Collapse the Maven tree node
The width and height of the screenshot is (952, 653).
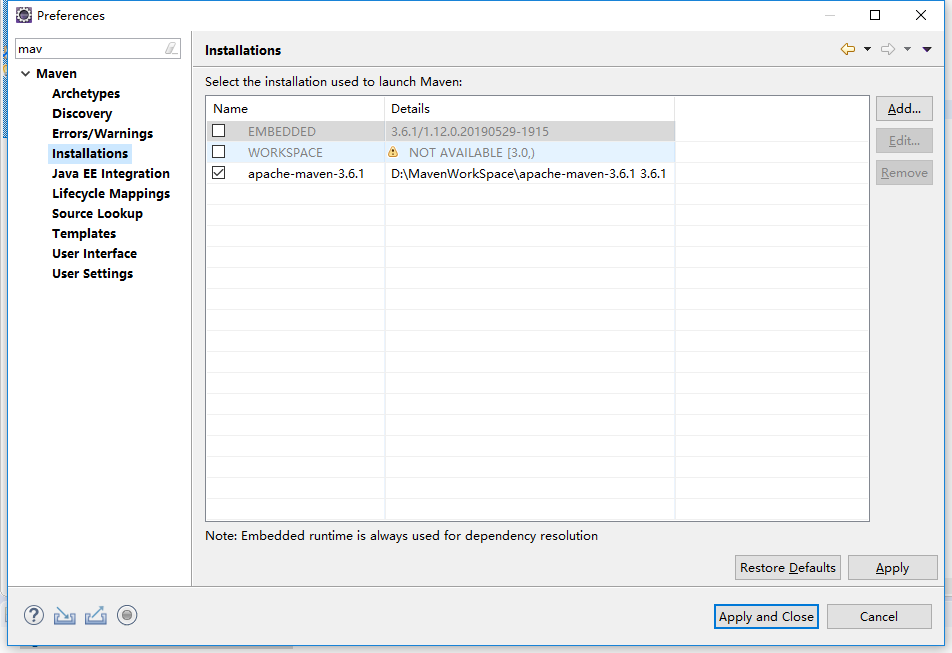click(26, 73)
